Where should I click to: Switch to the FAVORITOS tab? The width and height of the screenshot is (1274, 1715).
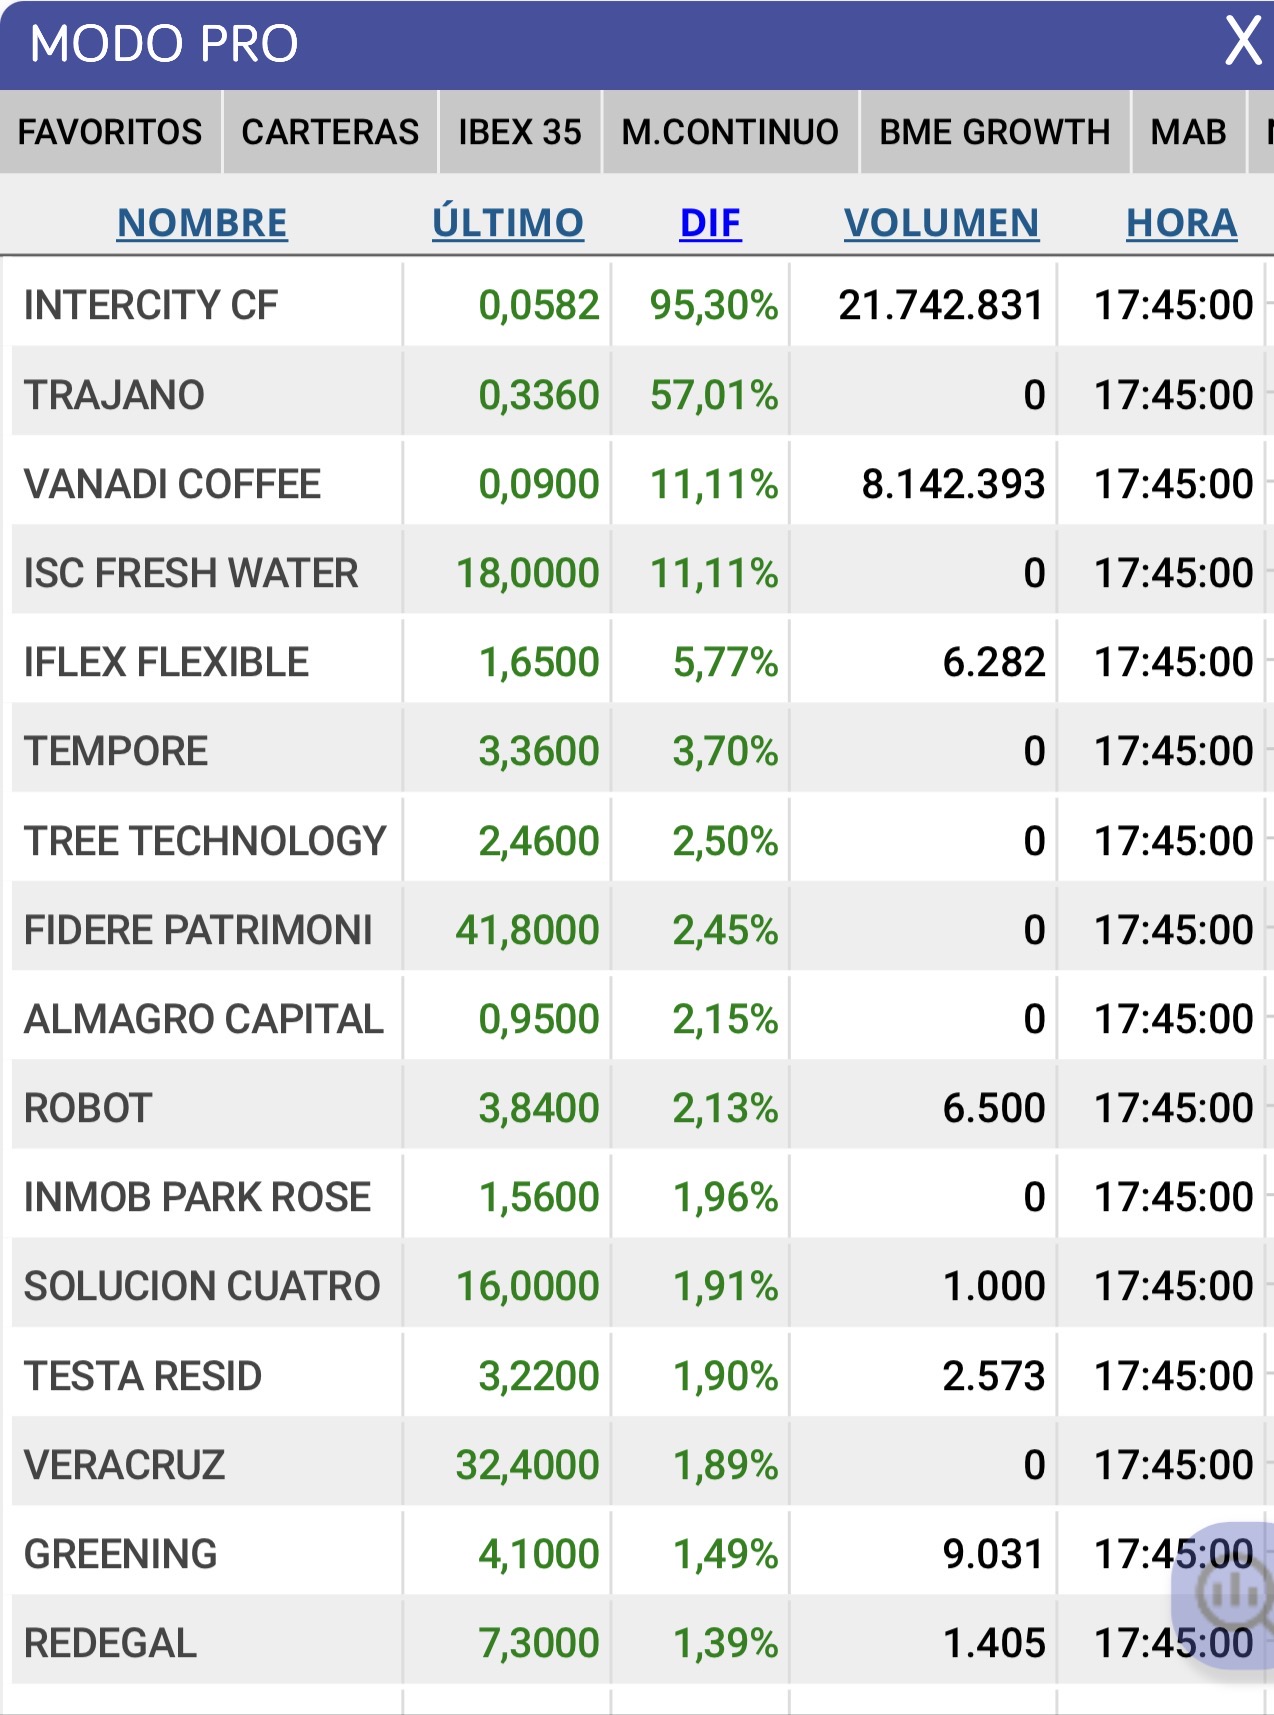[x=110, y=132]
